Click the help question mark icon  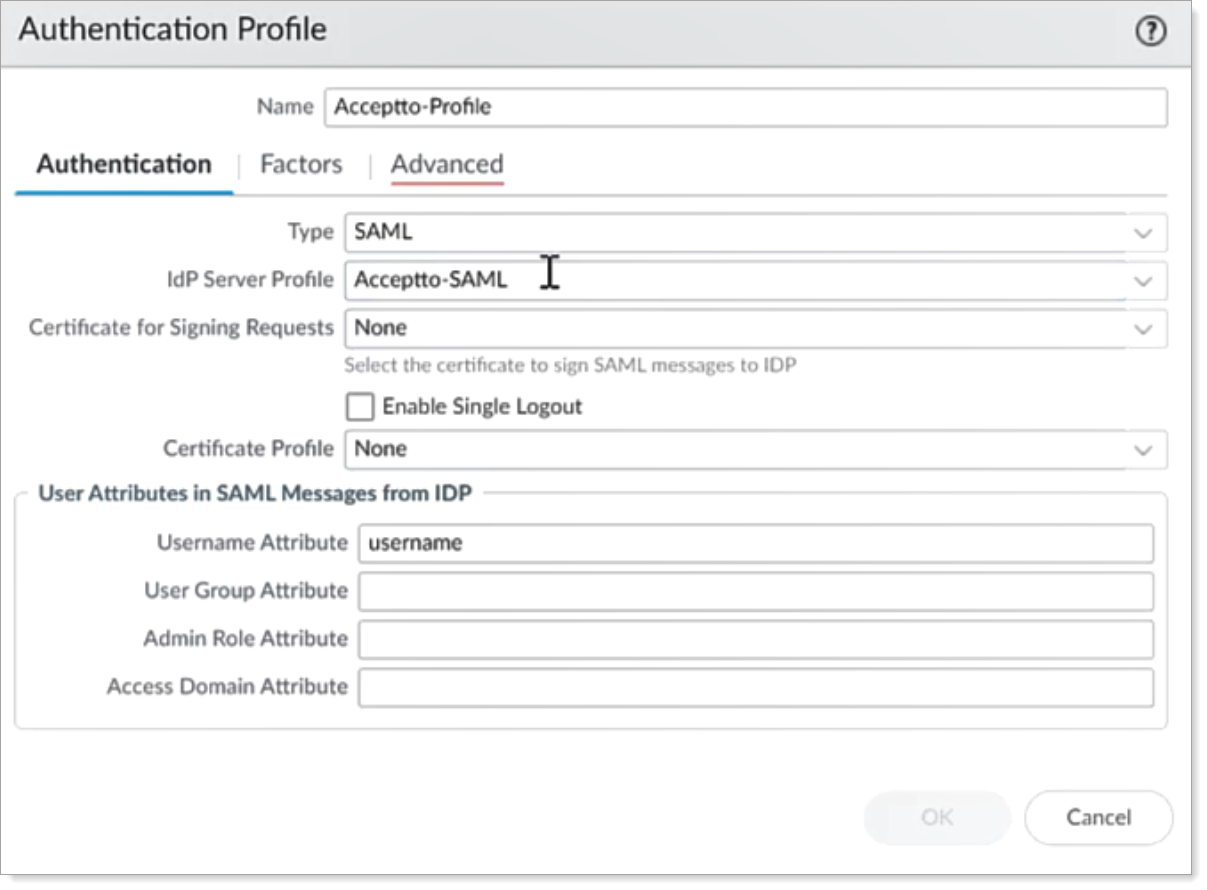tap(1151, 32)
